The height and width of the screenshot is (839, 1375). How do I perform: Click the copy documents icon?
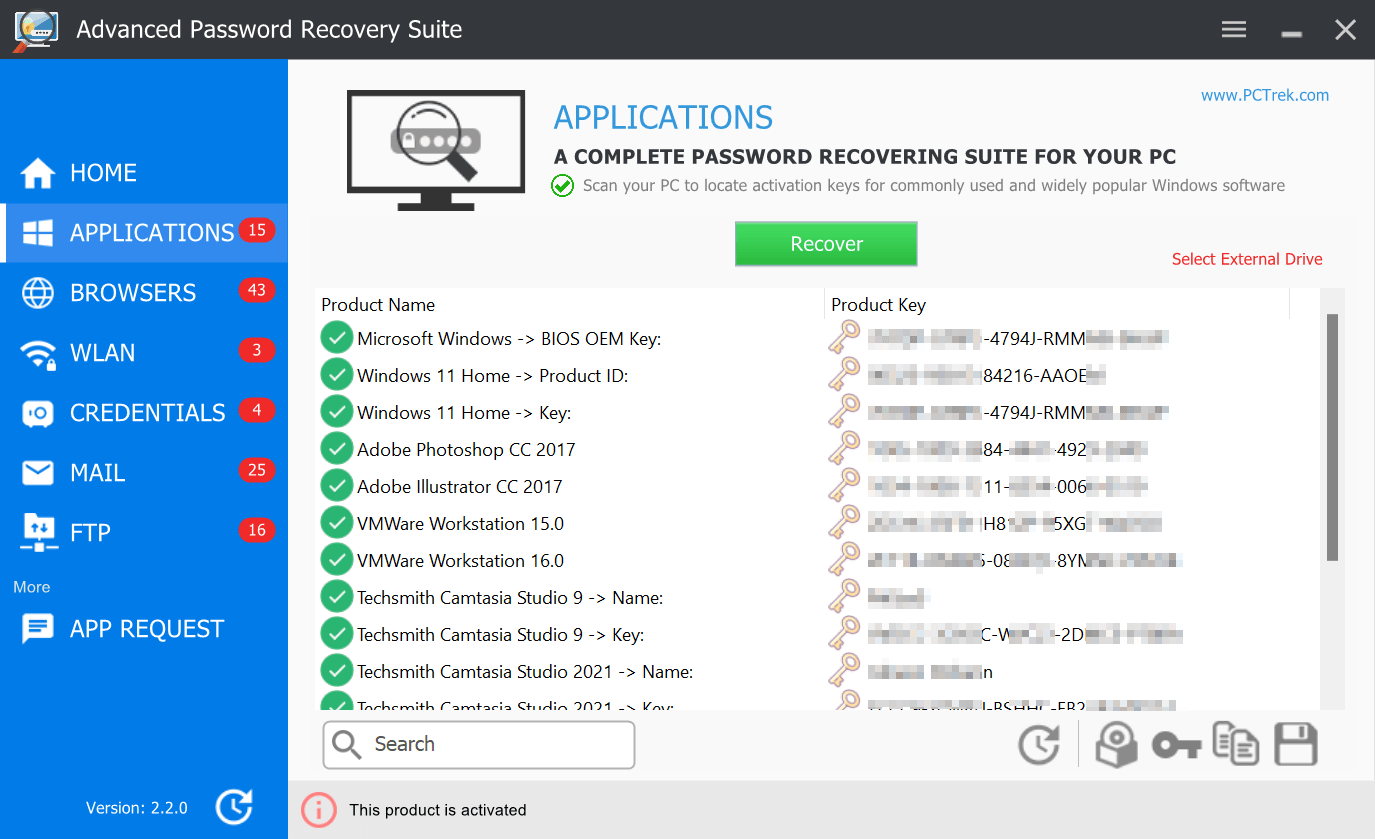[1236, 744]
